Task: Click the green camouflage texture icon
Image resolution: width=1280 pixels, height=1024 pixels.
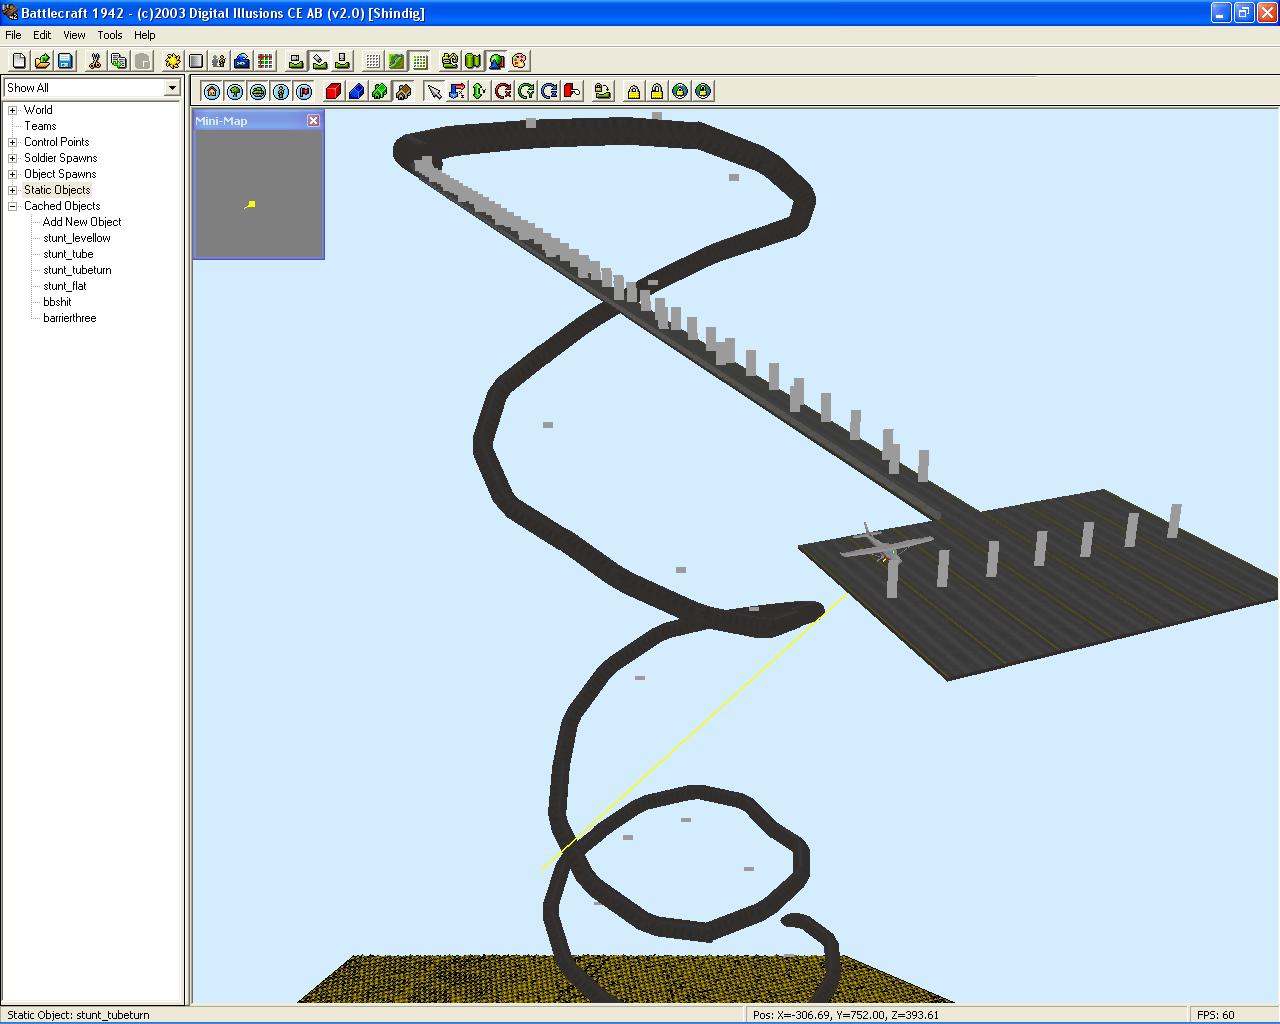Action: coord(450,61)
